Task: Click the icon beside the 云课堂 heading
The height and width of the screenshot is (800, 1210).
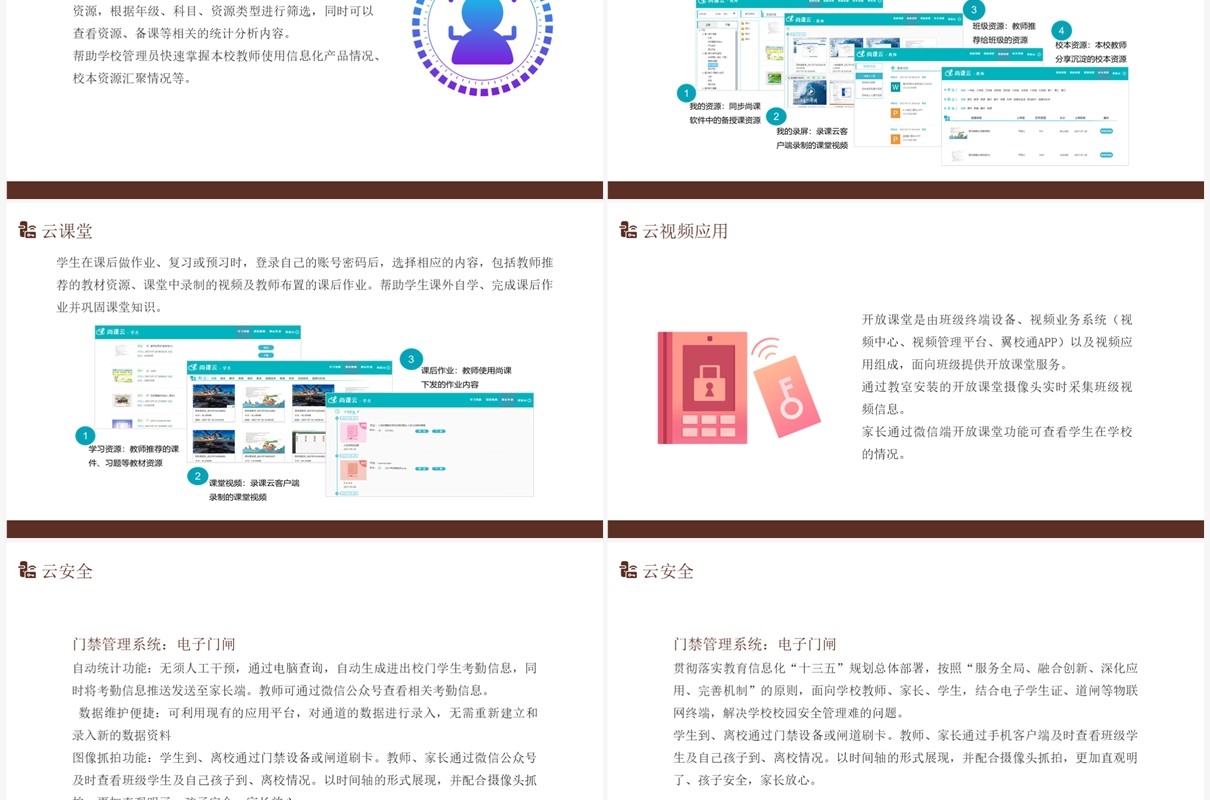Action: pos(28,230)
